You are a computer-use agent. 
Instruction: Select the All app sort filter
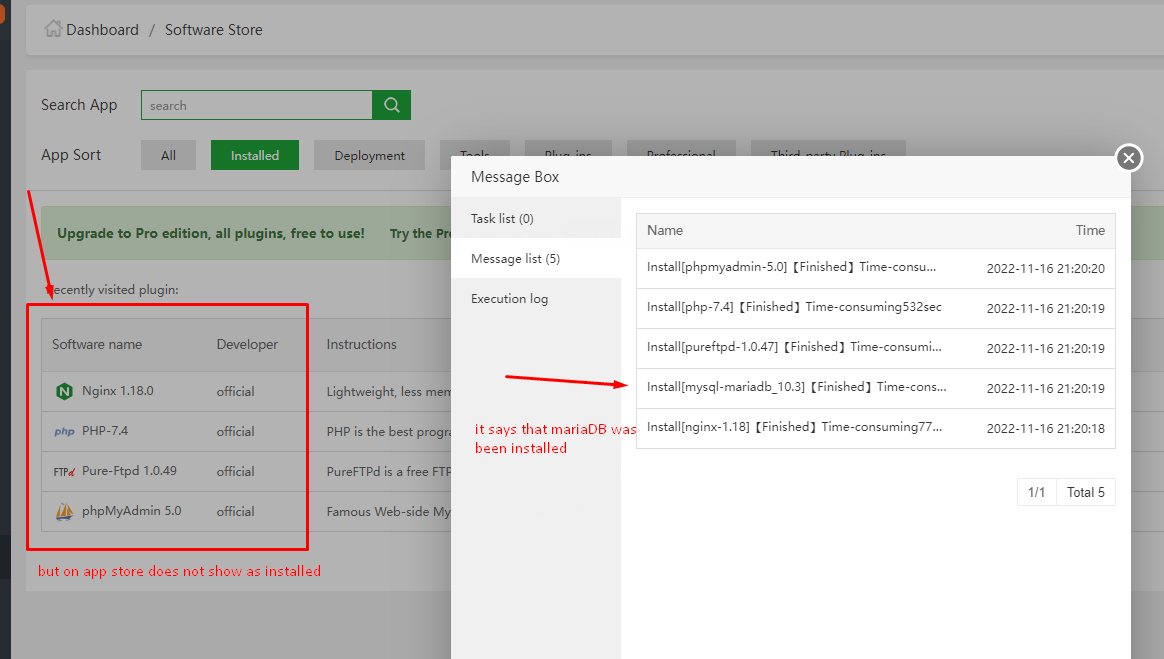coord(169,155)
